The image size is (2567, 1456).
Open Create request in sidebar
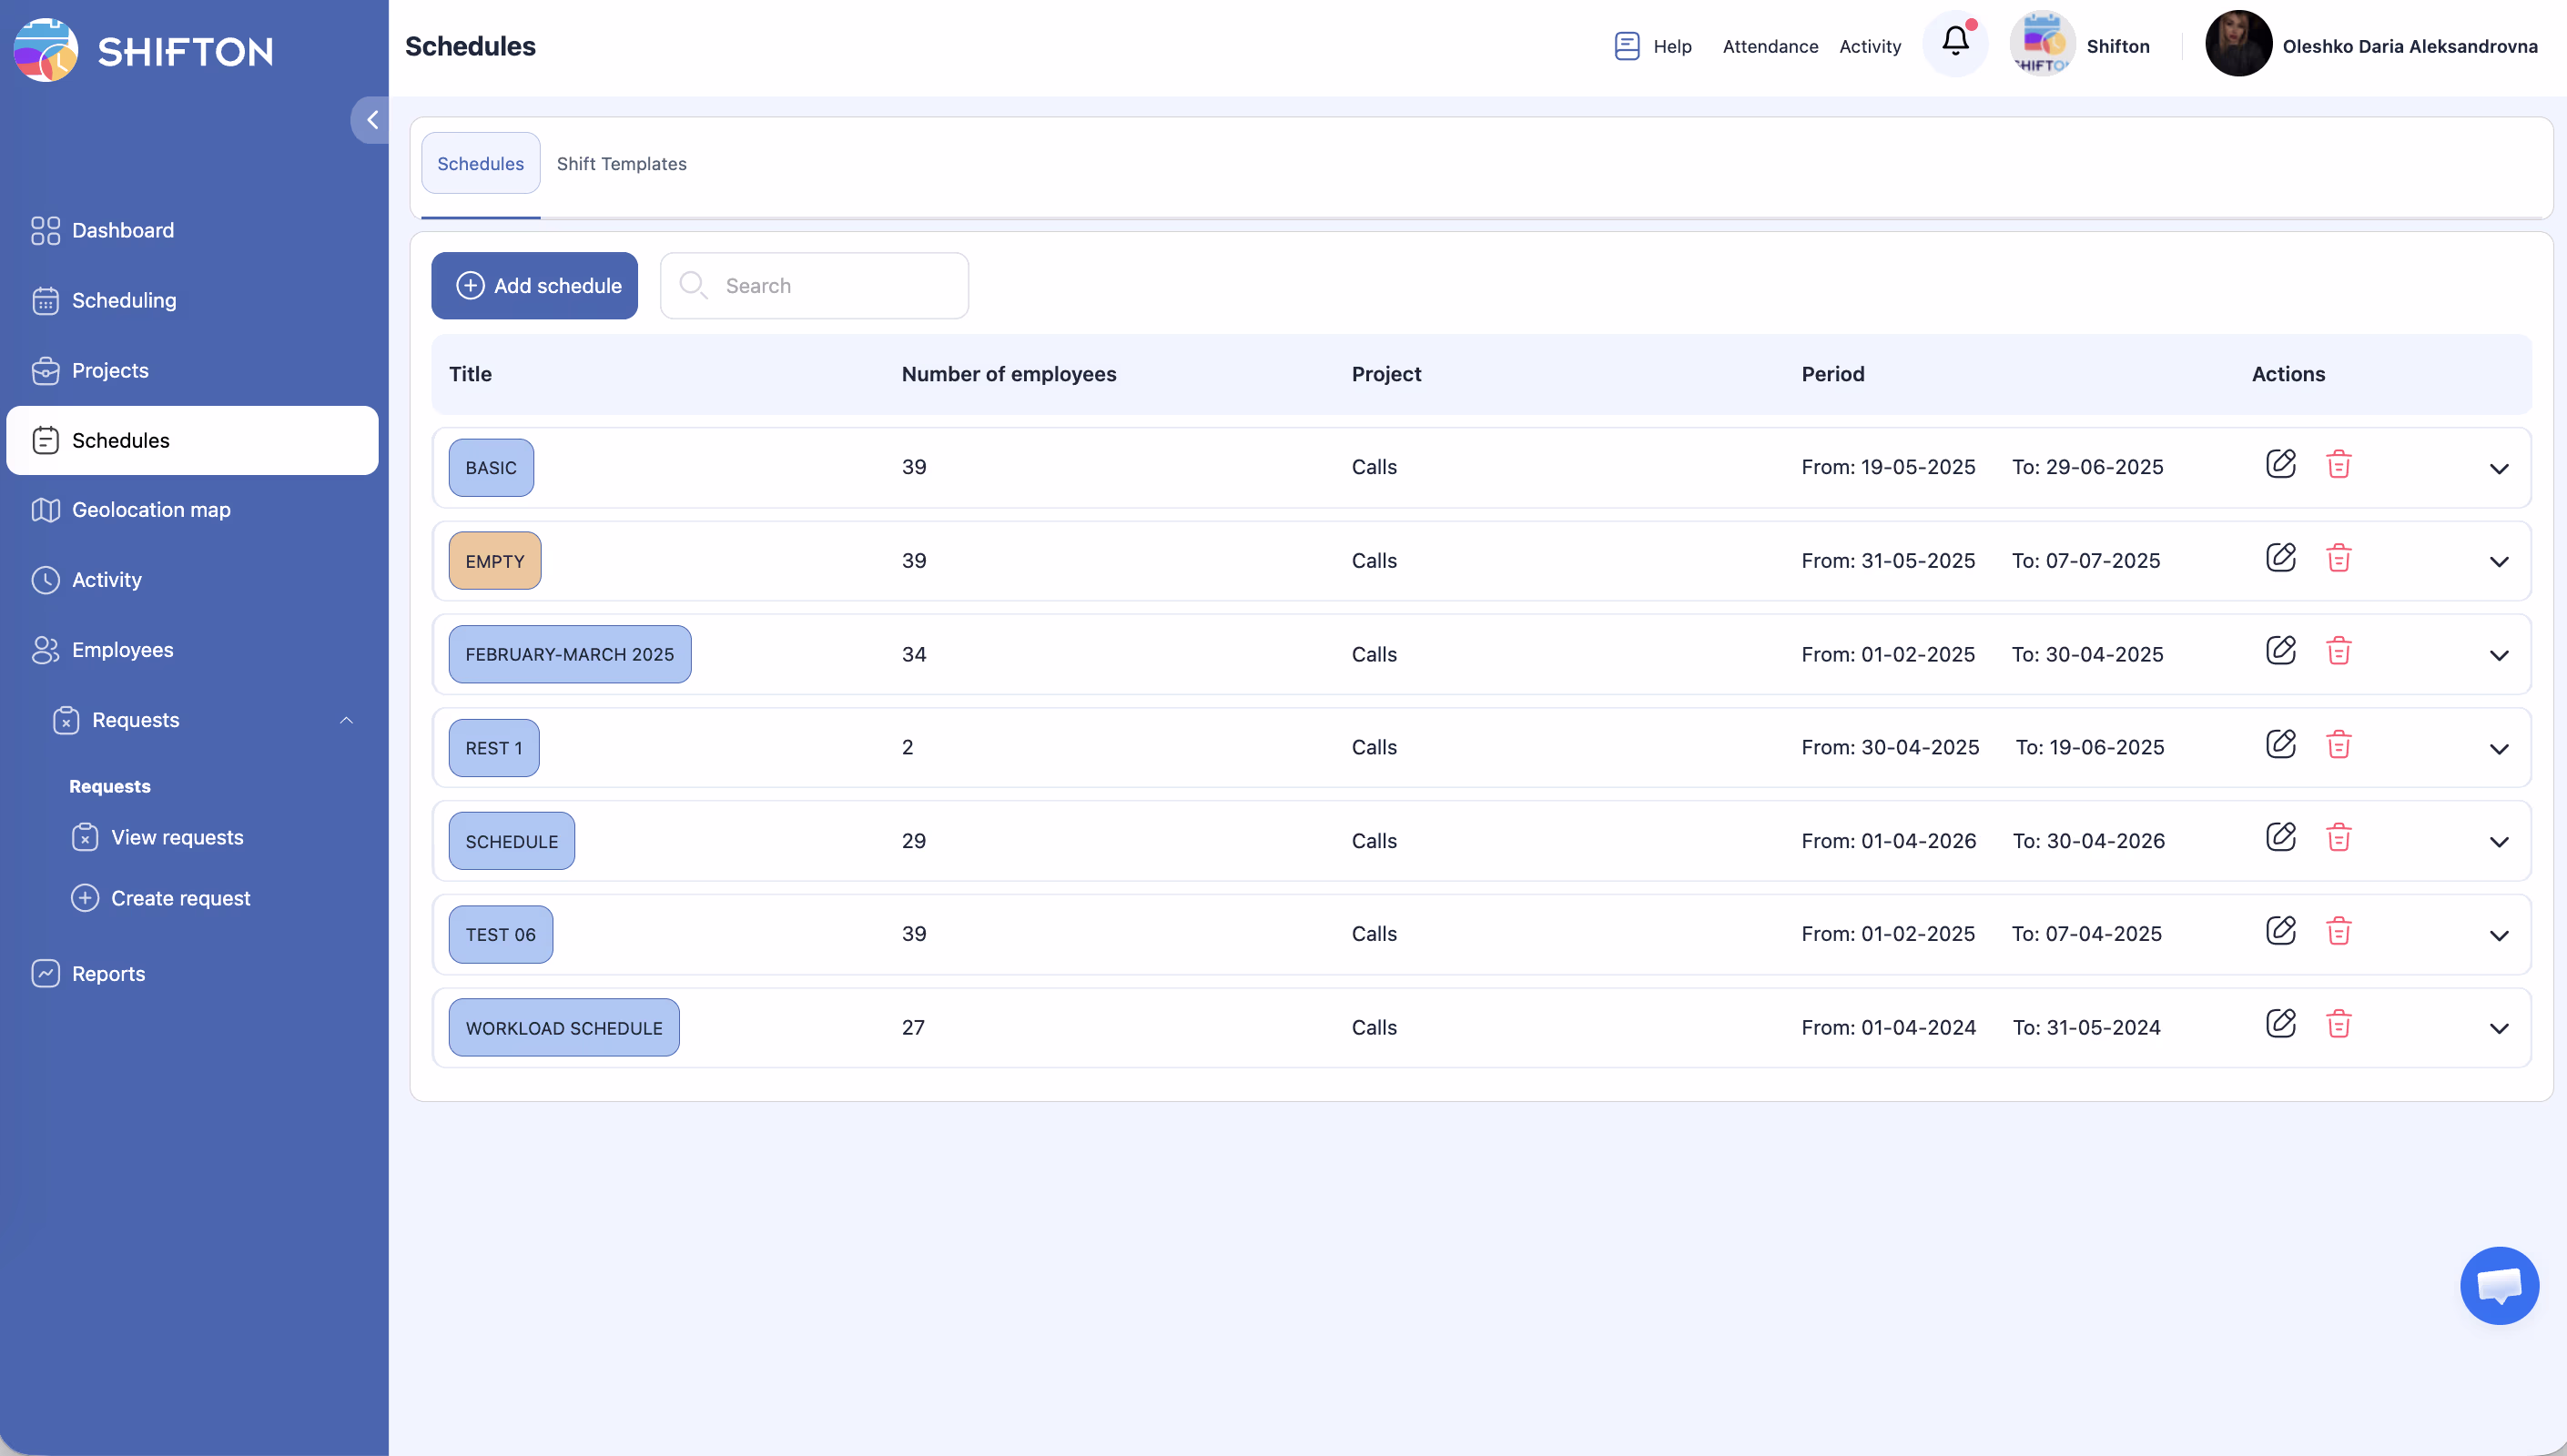pos(180,898)
